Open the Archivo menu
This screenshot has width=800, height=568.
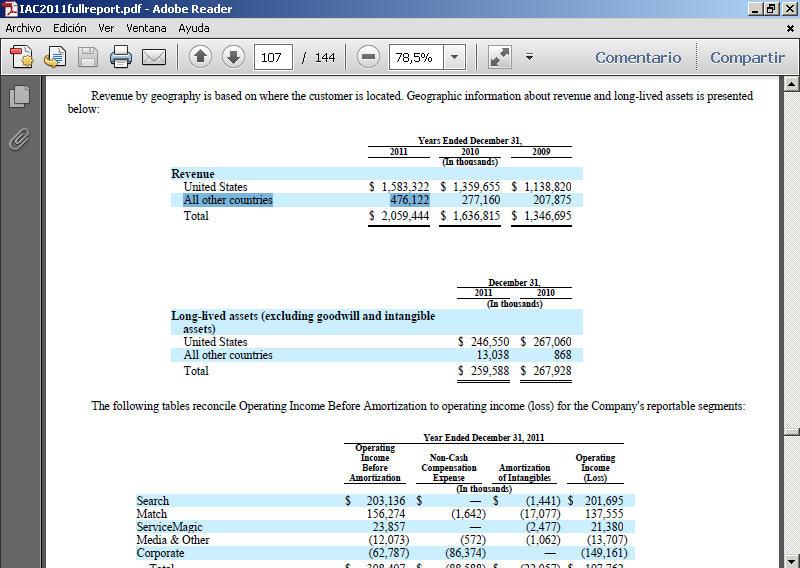coord(23,28)
